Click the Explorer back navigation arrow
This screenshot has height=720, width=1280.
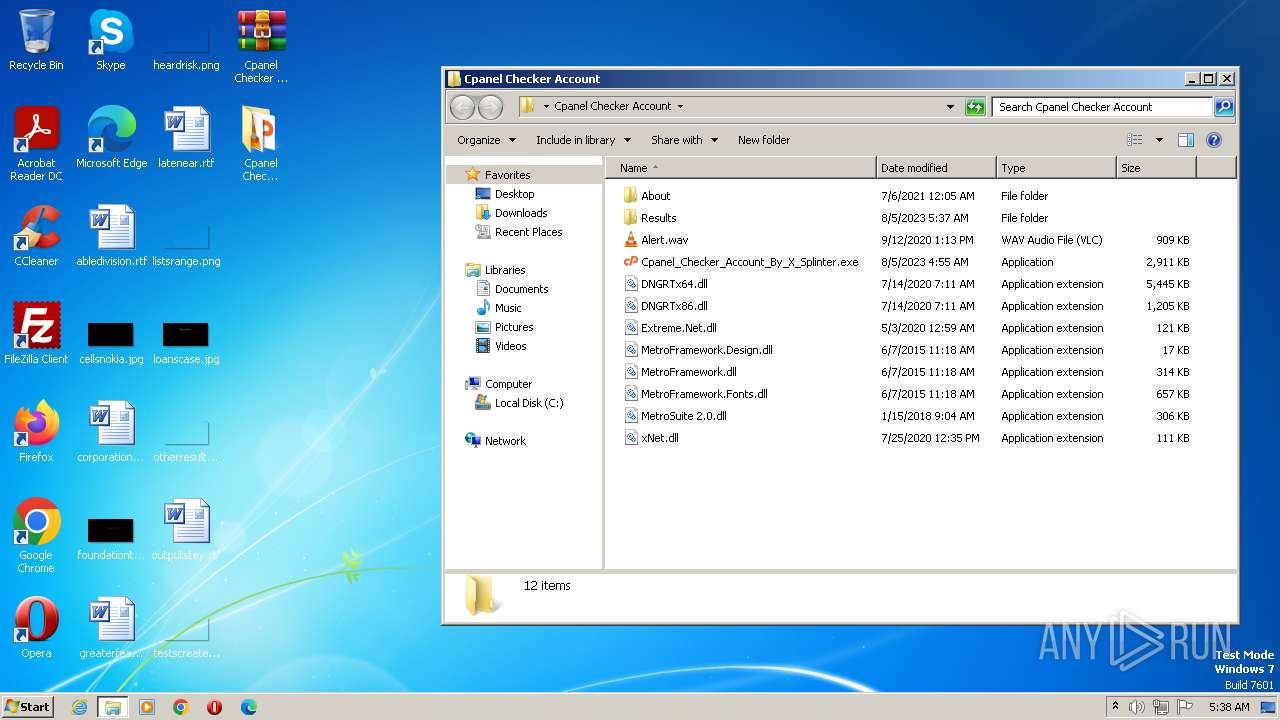(x=462, y=107)
